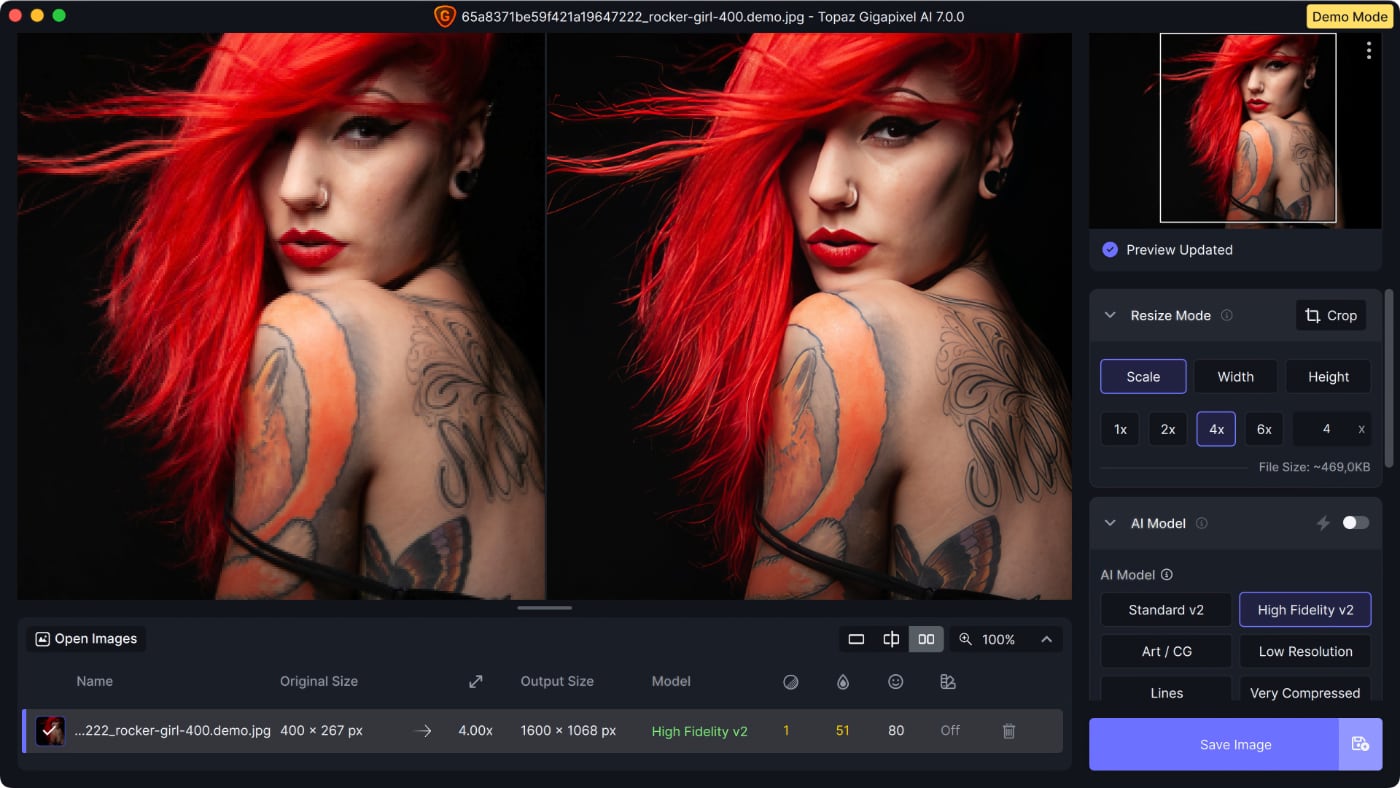Click the Preview Updated status indicator
This screenshot has width=1400, height=788.
tap(1167, 250)
